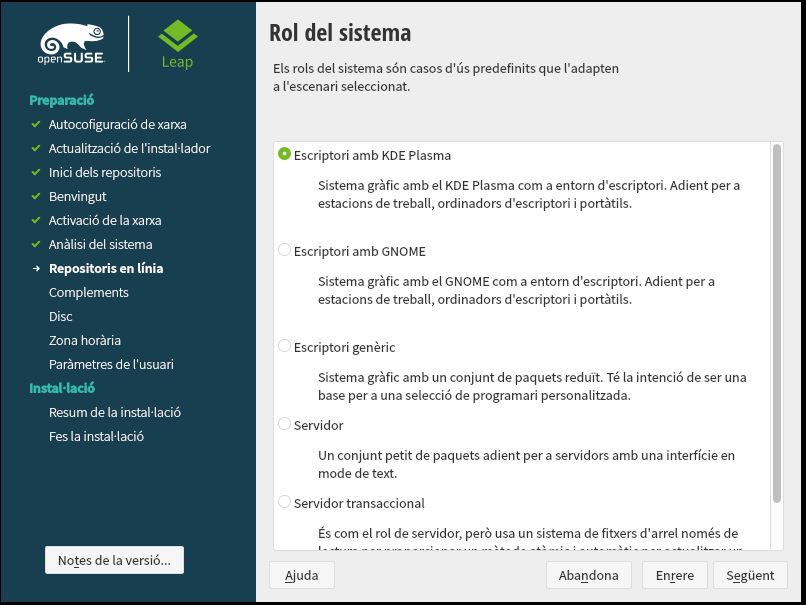806x605 pixels.
Task: Open Notes de la versió
Action: tap(114, 560)
